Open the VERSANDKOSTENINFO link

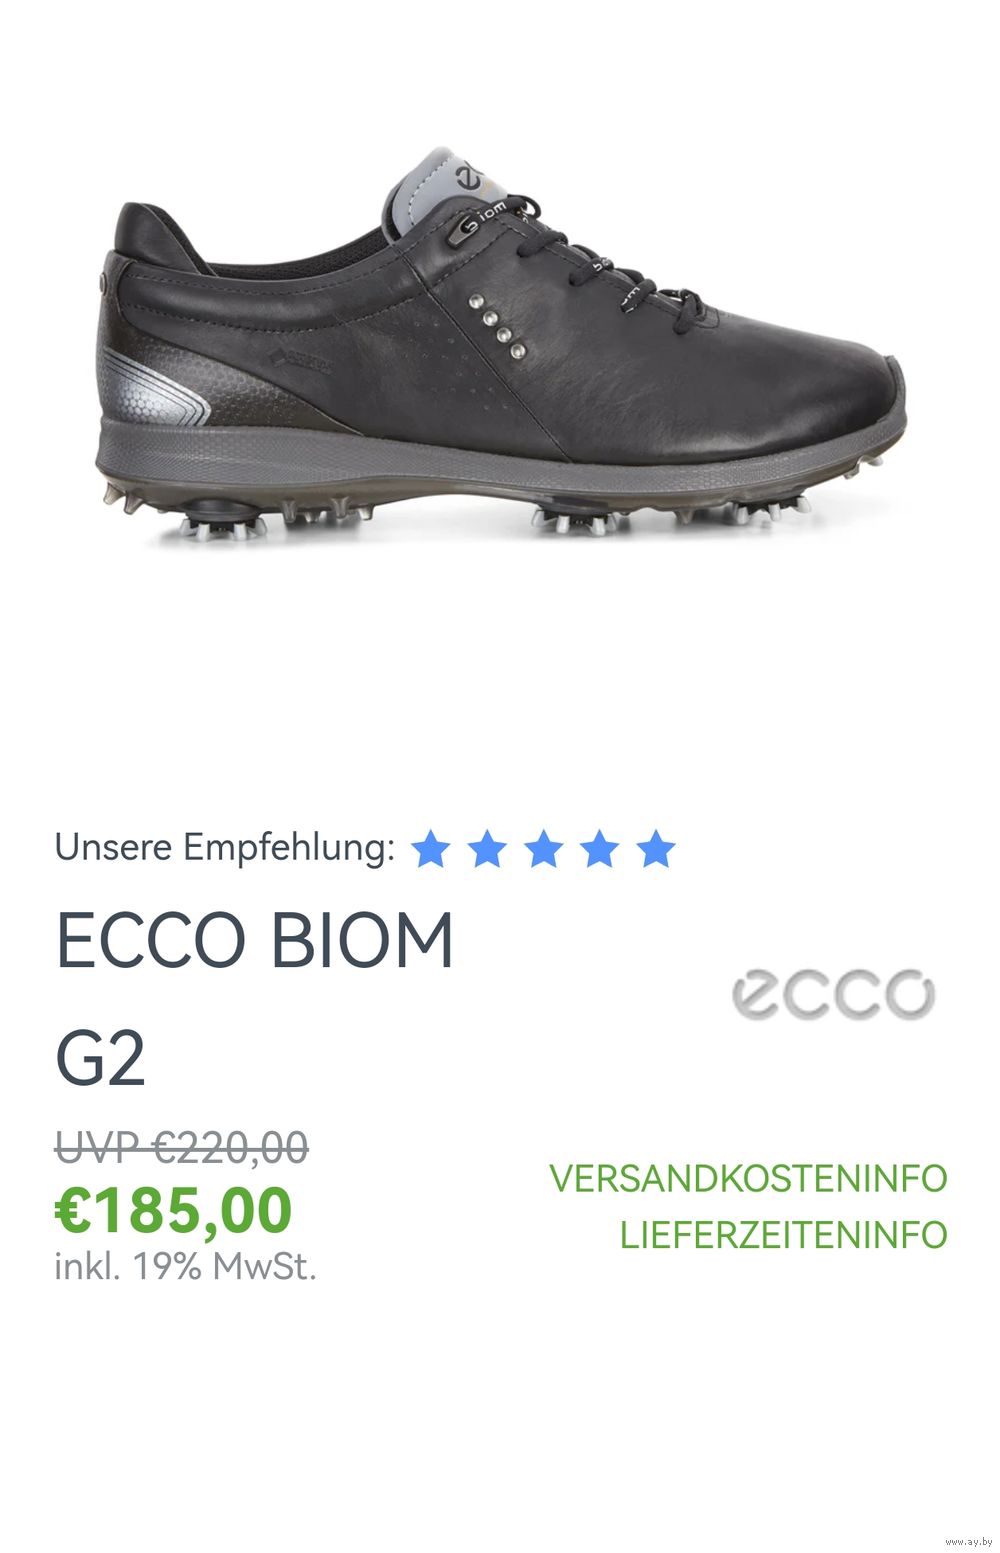[x=748, y=1178]
